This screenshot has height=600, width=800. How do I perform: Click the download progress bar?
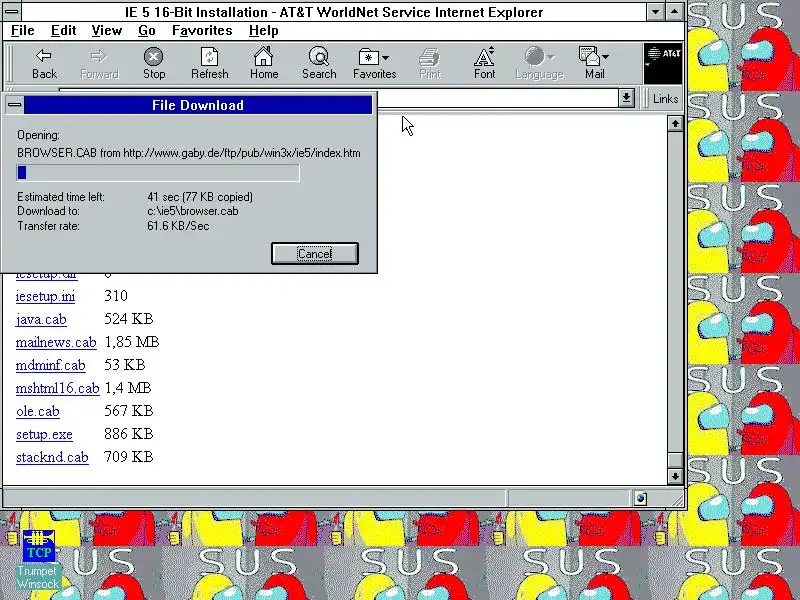click(x=158, y=172)
